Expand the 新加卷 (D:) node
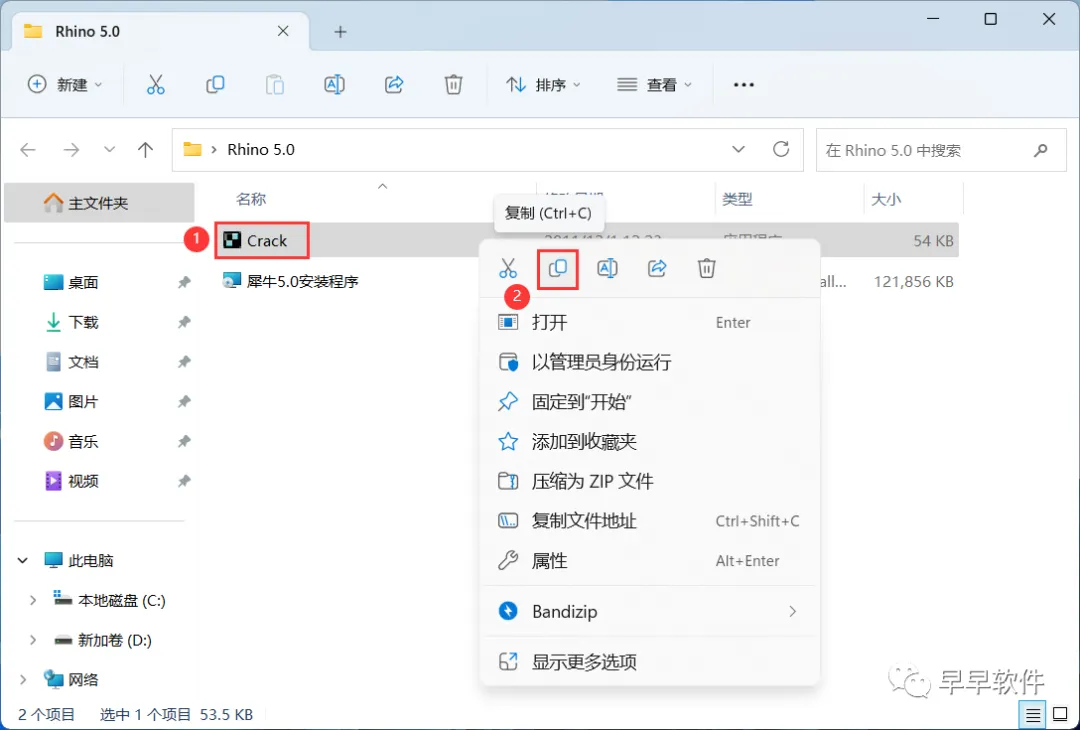The height and width of the screenshot is (730, 1080). click(x=32, y=640)
